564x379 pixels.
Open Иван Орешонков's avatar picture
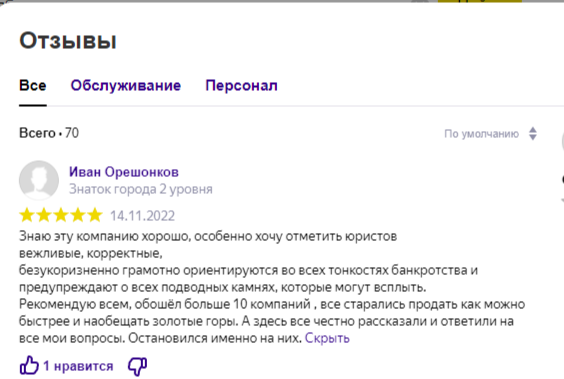[x=39, y=180]
